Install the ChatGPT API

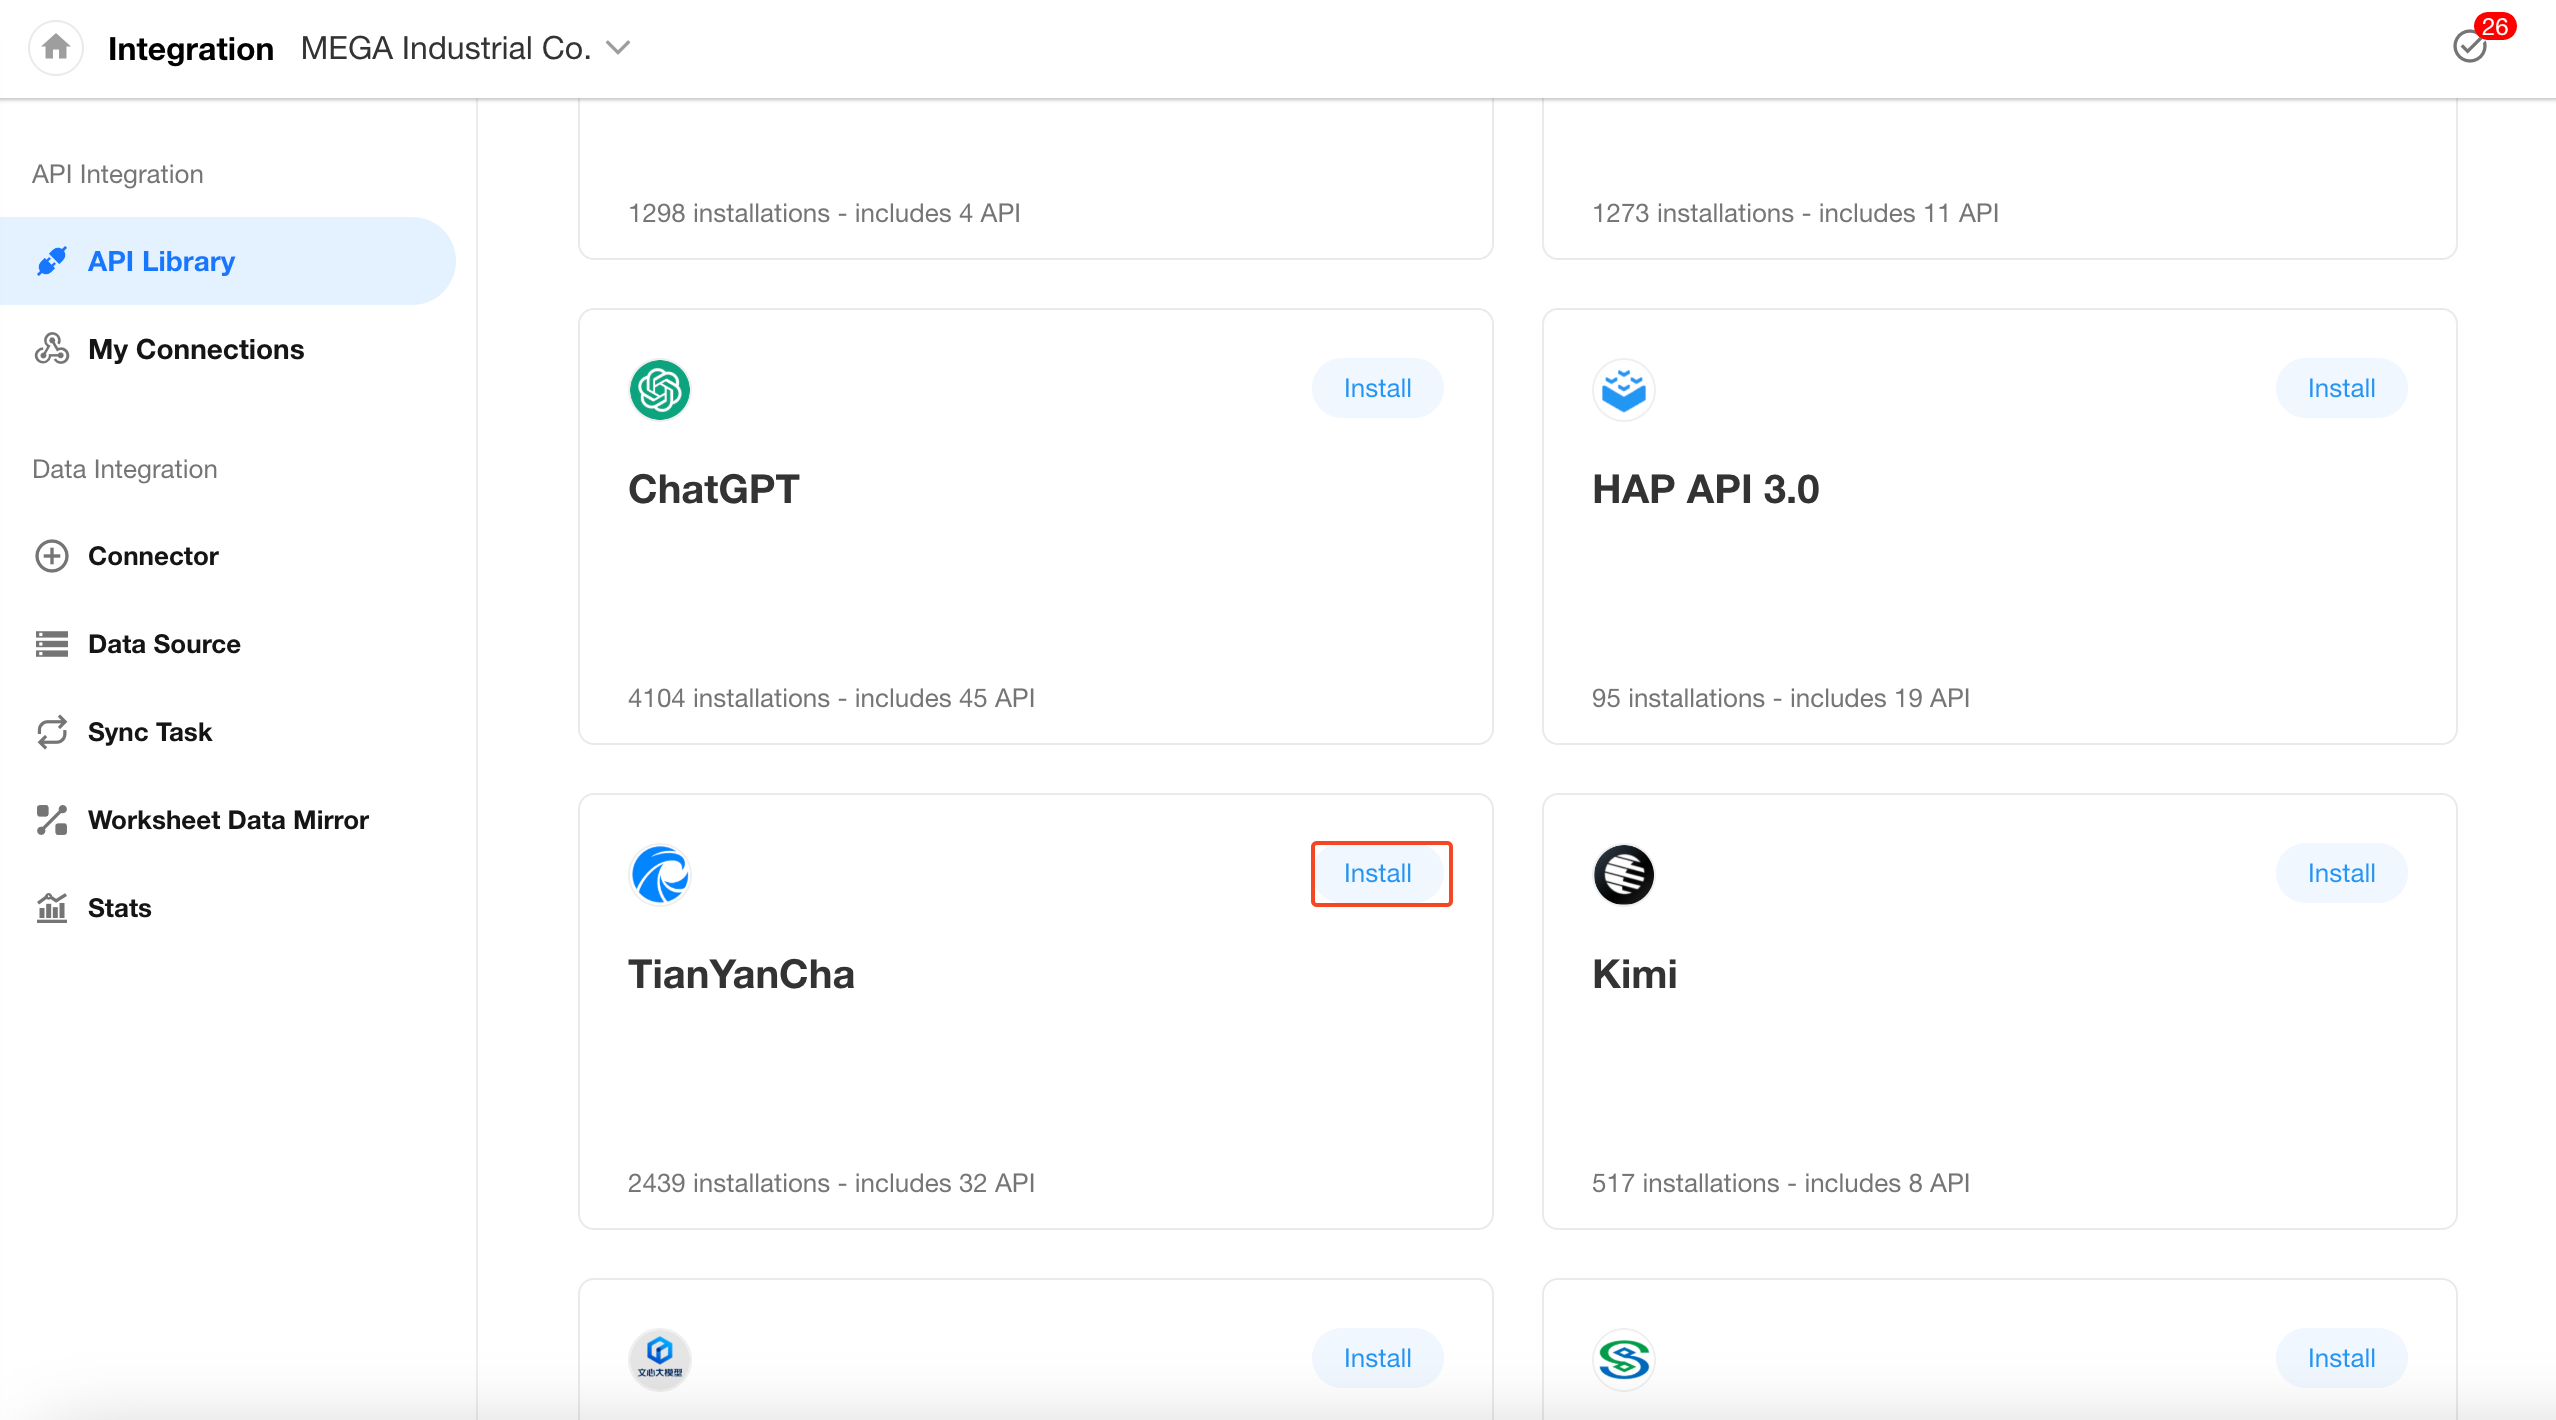click(1377, 388)
